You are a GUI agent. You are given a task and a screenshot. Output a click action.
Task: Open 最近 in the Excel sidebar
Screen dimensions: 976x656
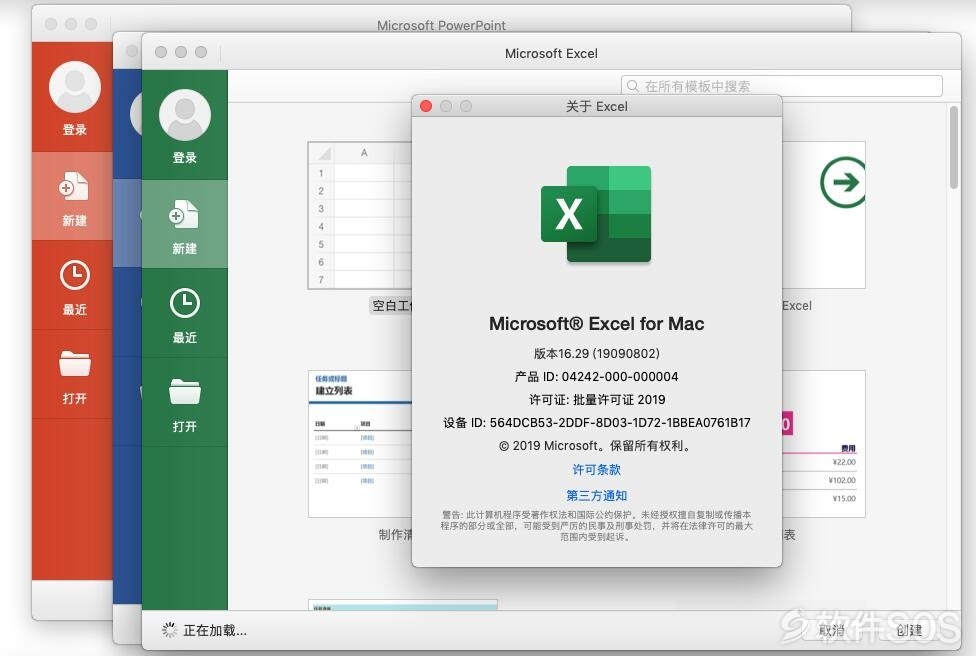(x=185, y=314)
